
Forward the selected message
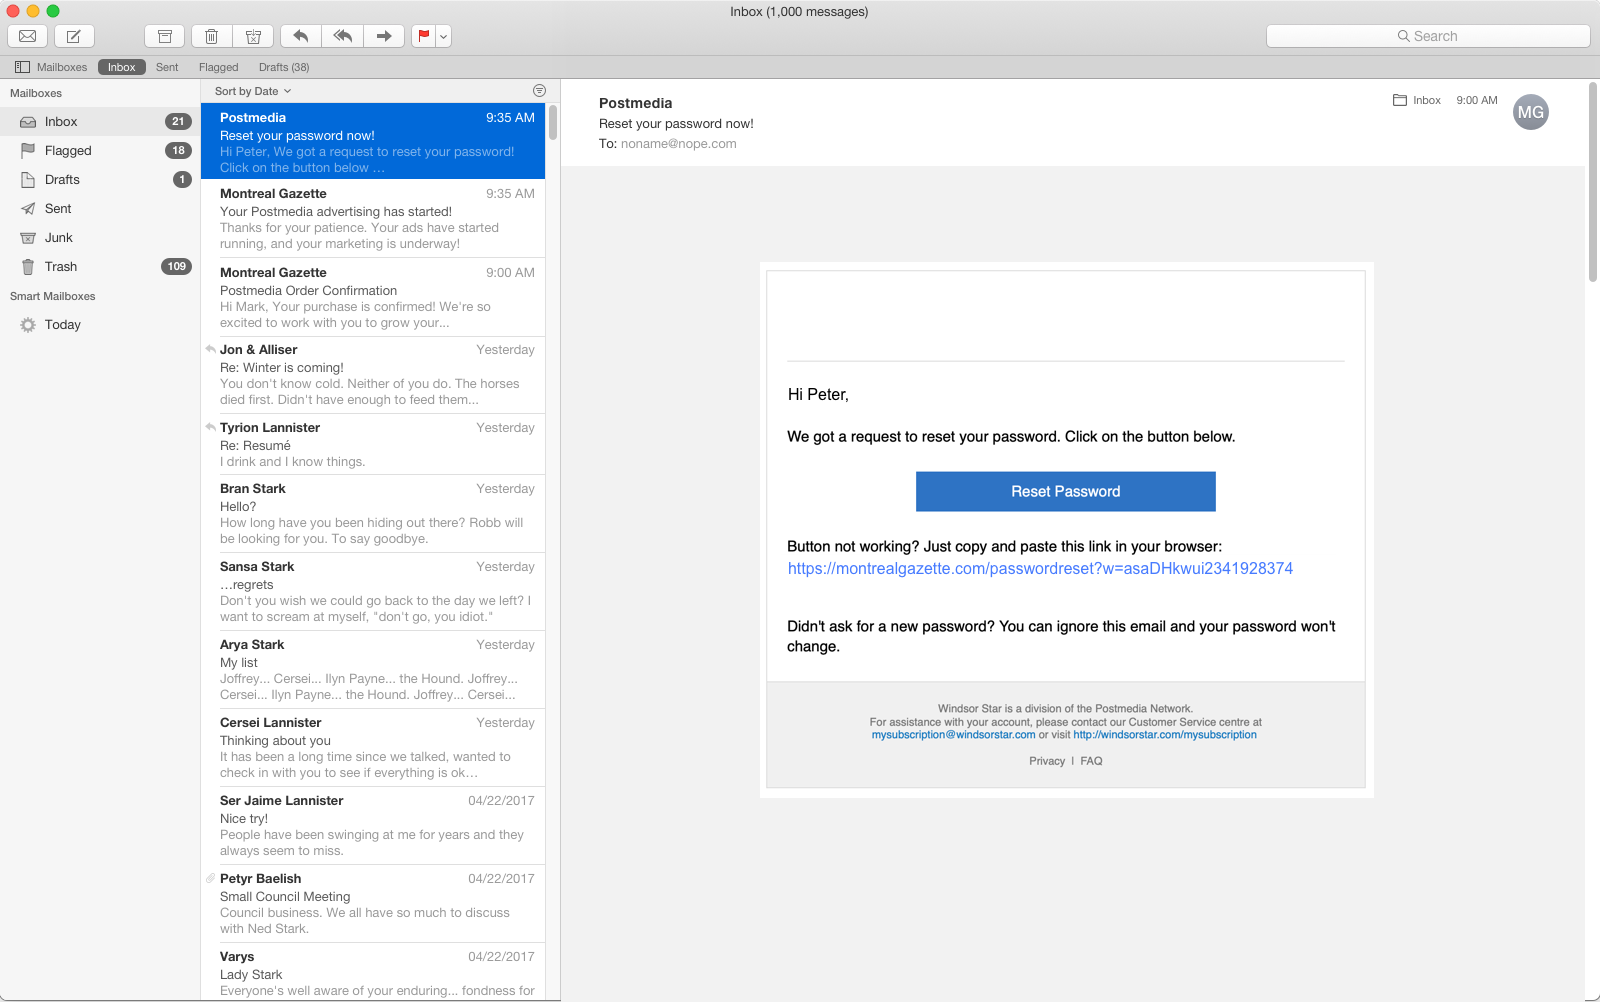(x=384, y=36)
